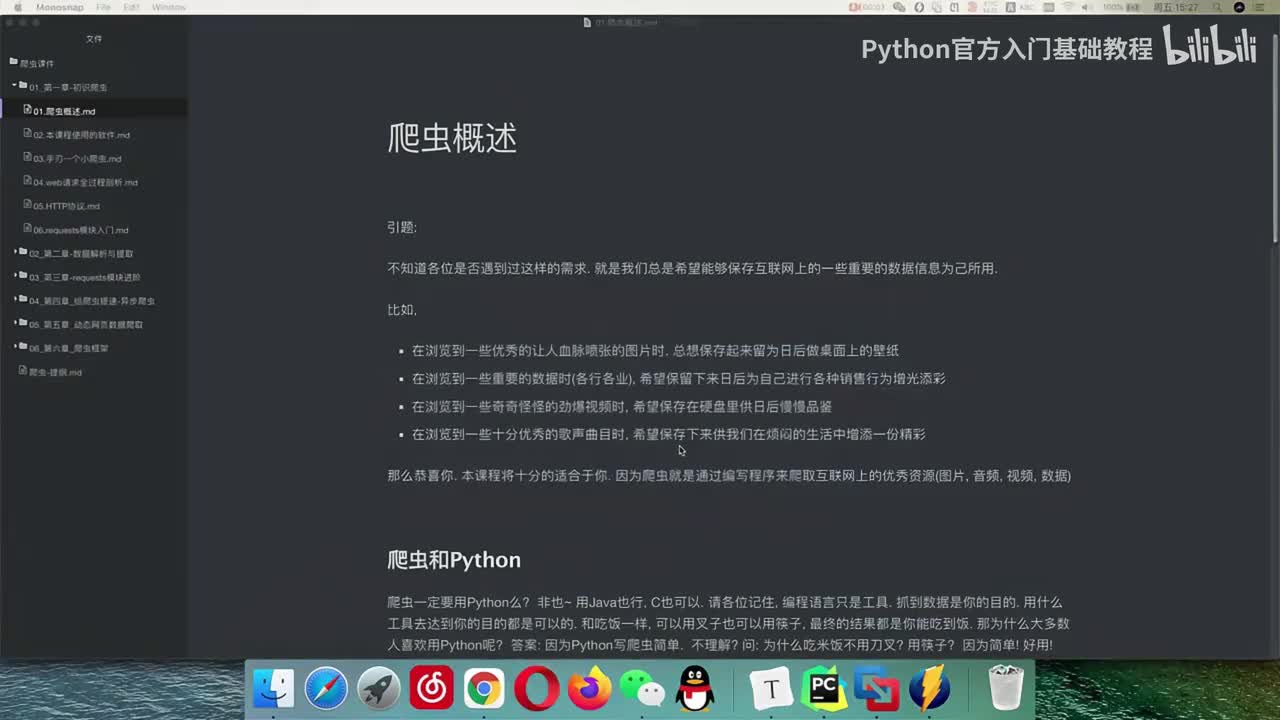Click the 02_第二章-数据解析与提取 folder name

point(81,254)
